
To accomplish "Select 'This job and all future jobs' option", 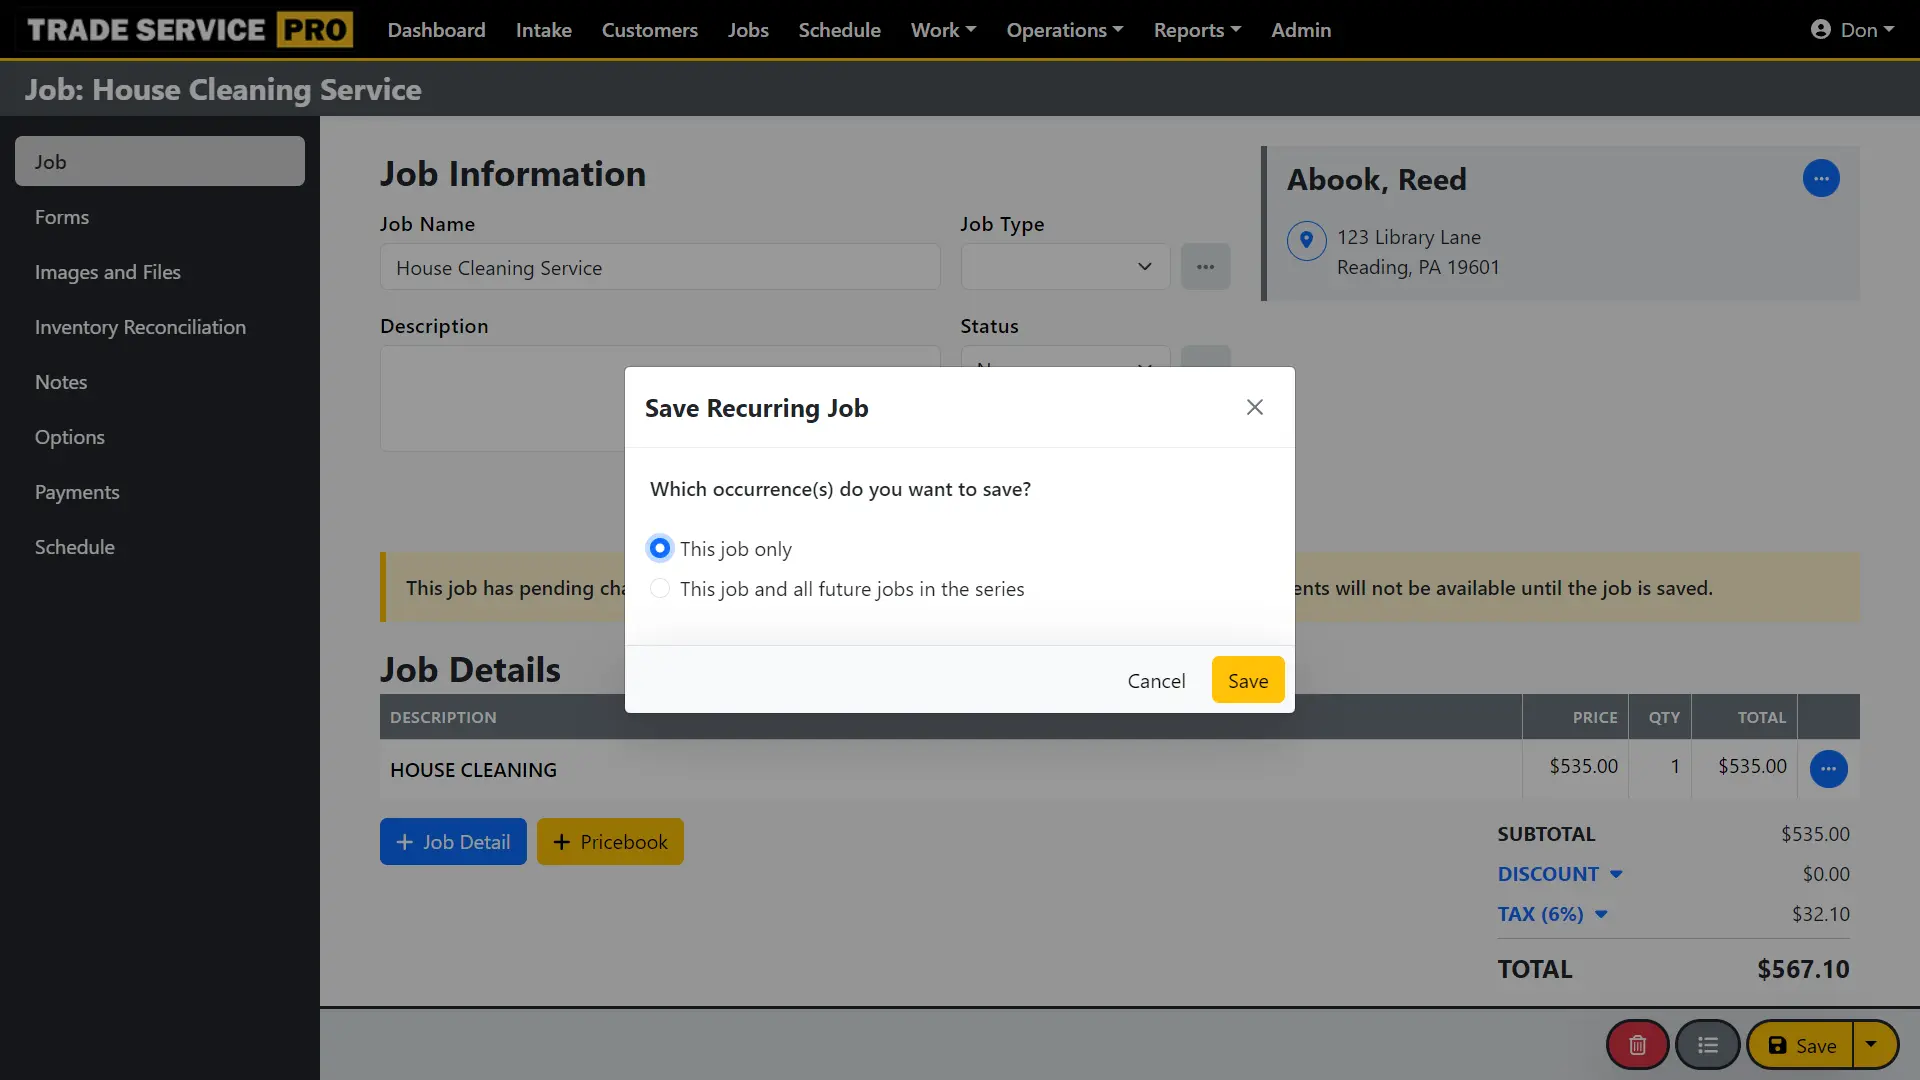I will (x=659, y=589).
